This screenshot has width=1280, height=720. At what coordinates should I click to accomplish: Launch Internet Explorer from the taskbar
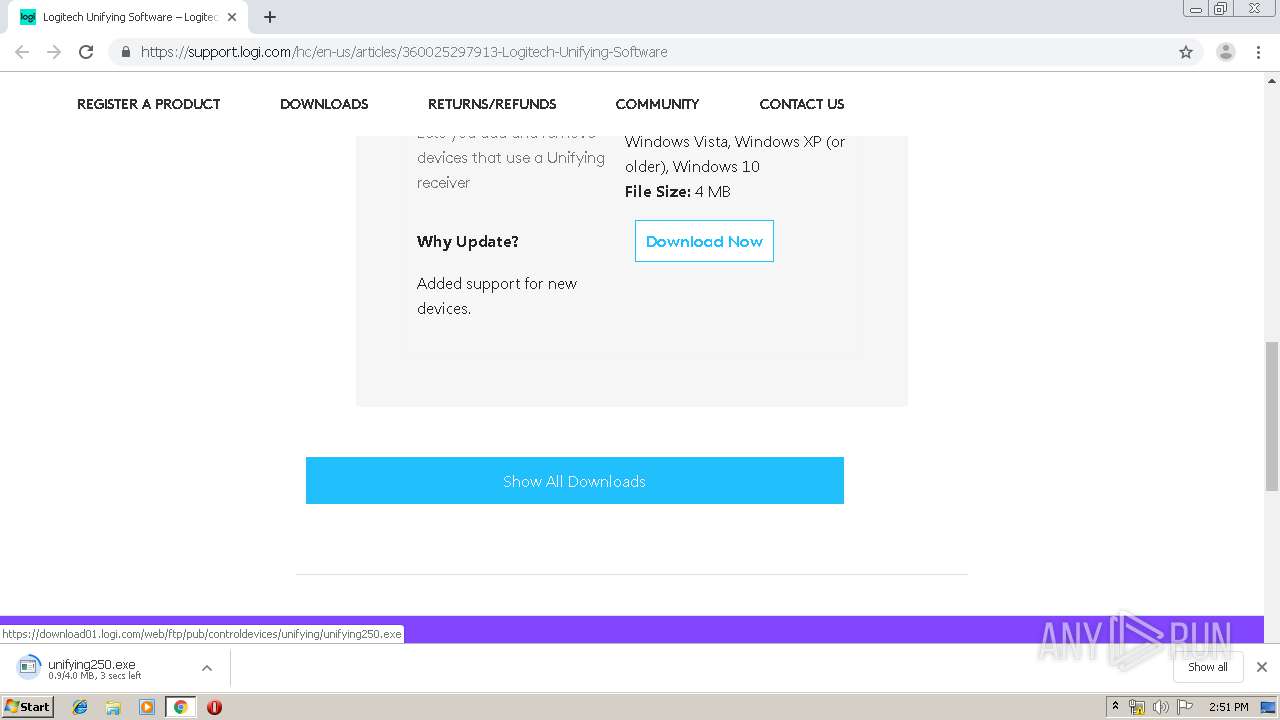(80, 707)
